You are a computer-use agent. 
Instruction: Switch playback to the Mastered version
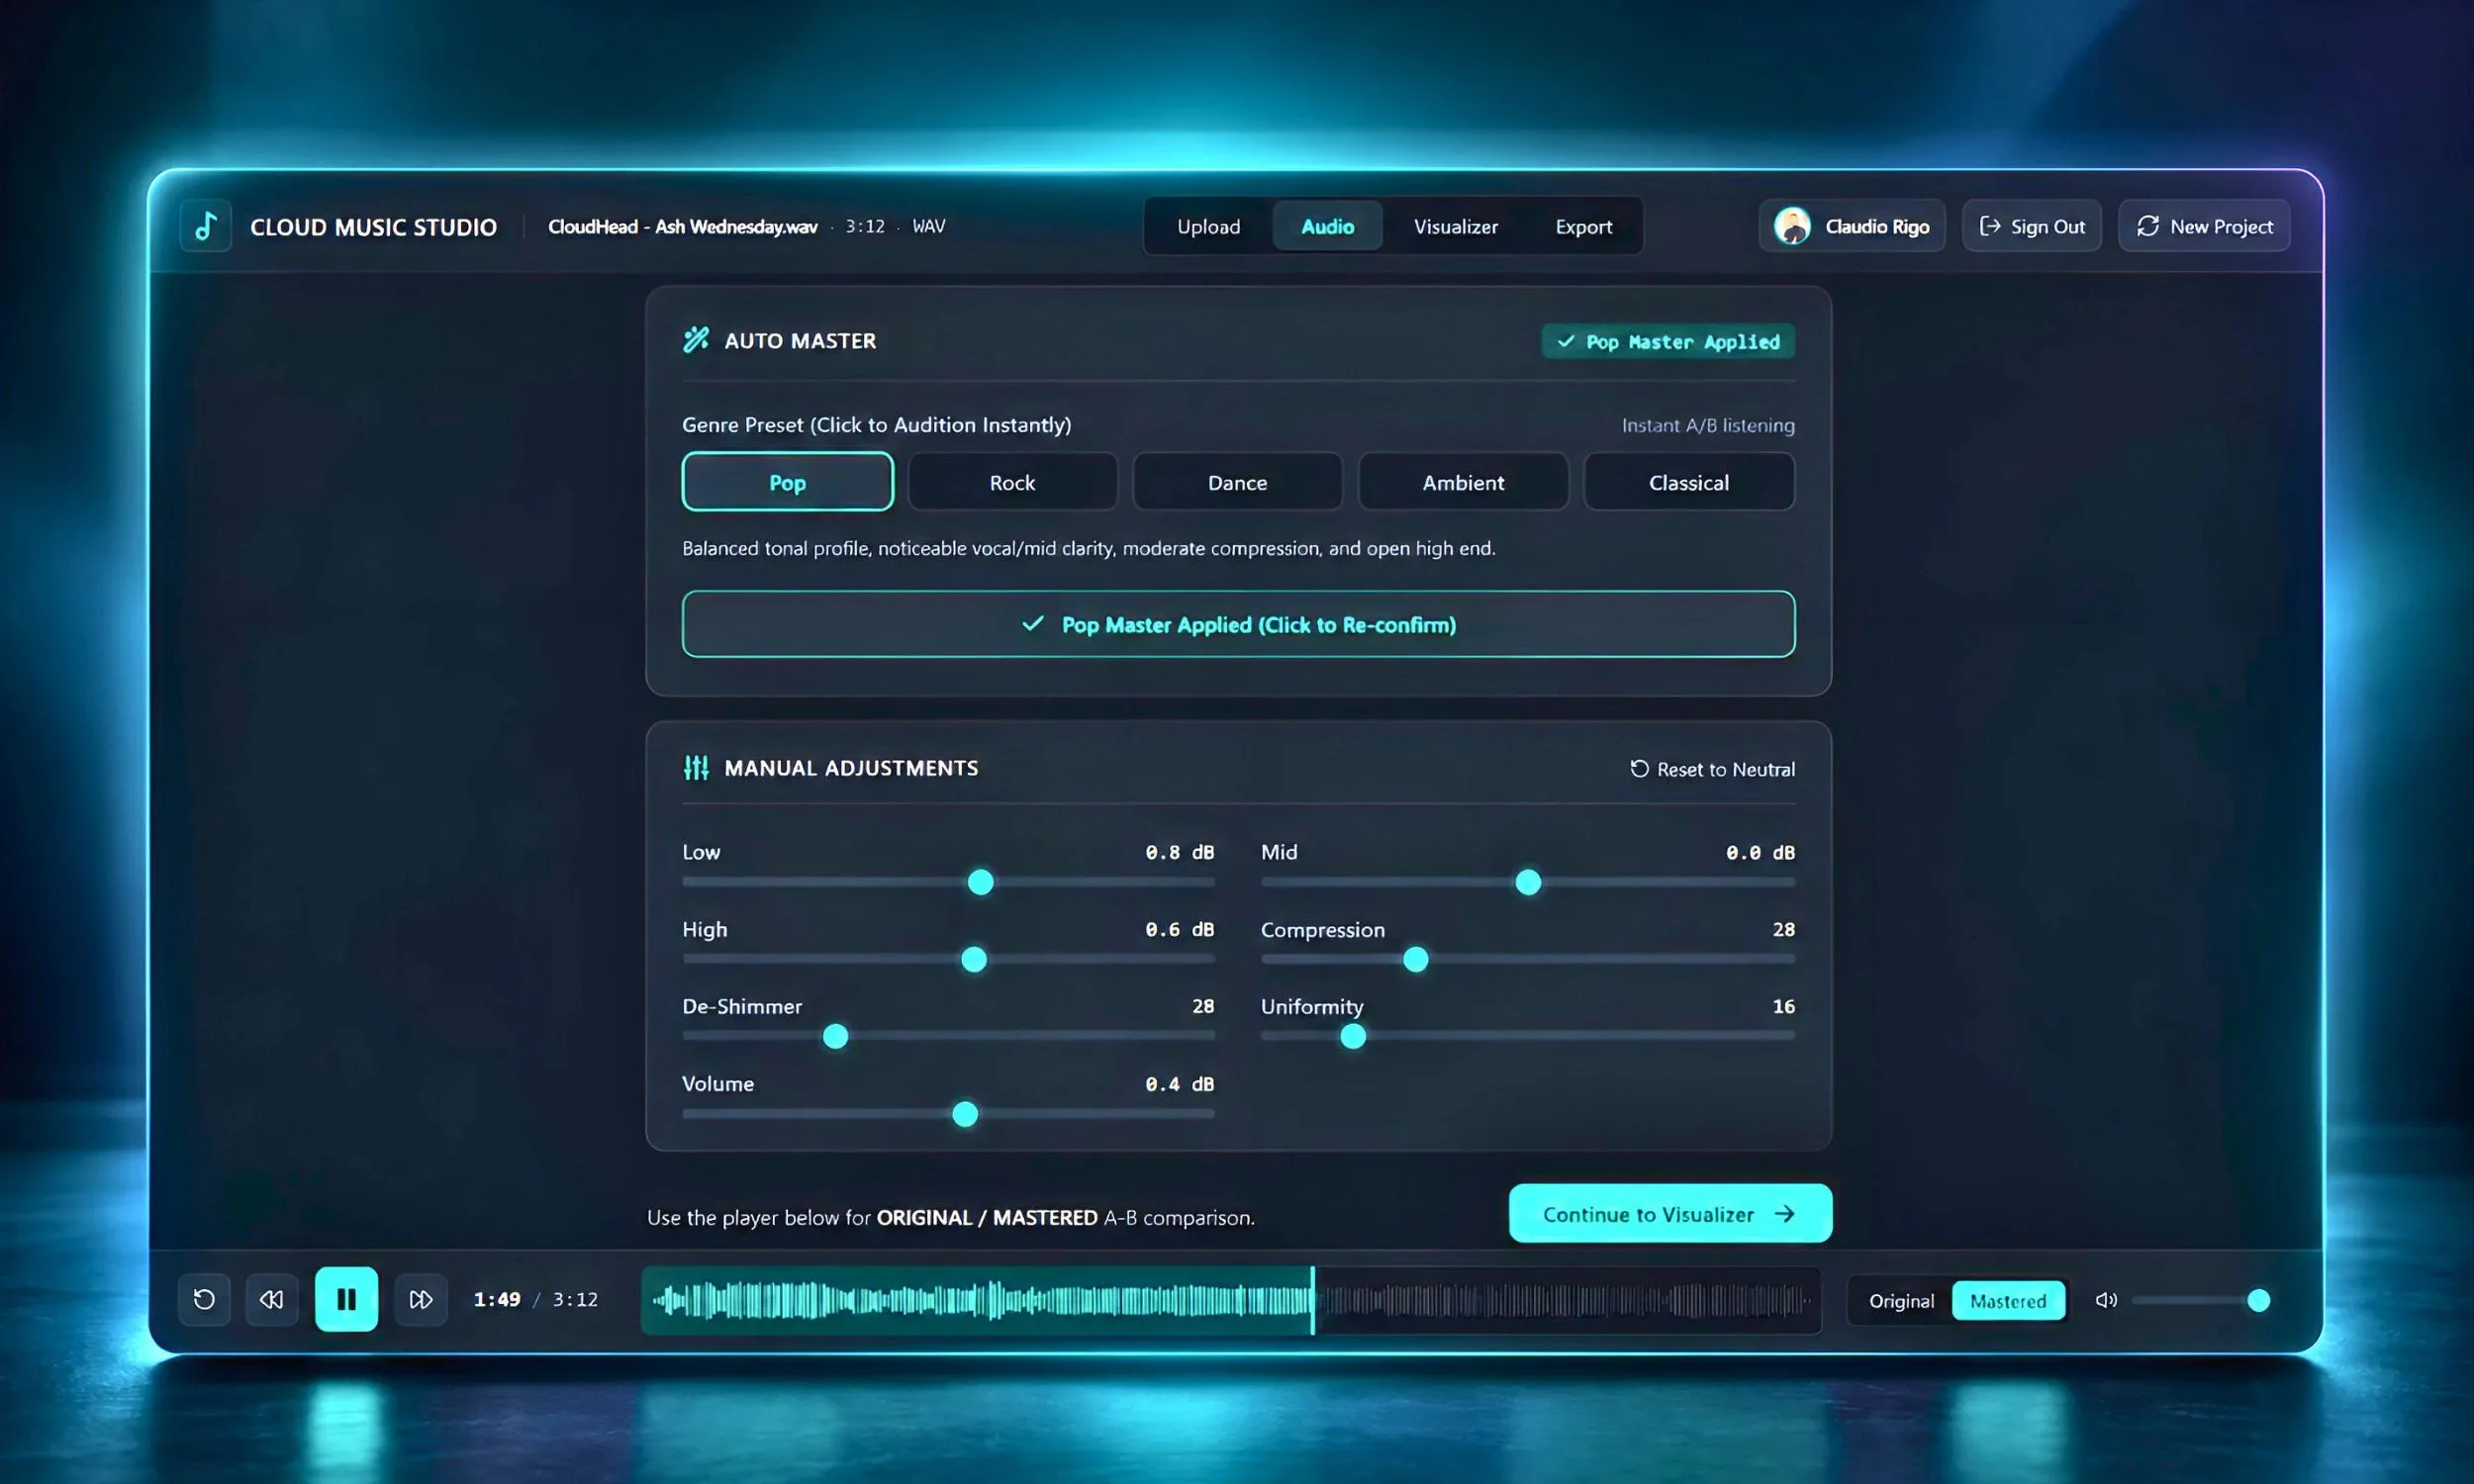coord(2008,1301)
